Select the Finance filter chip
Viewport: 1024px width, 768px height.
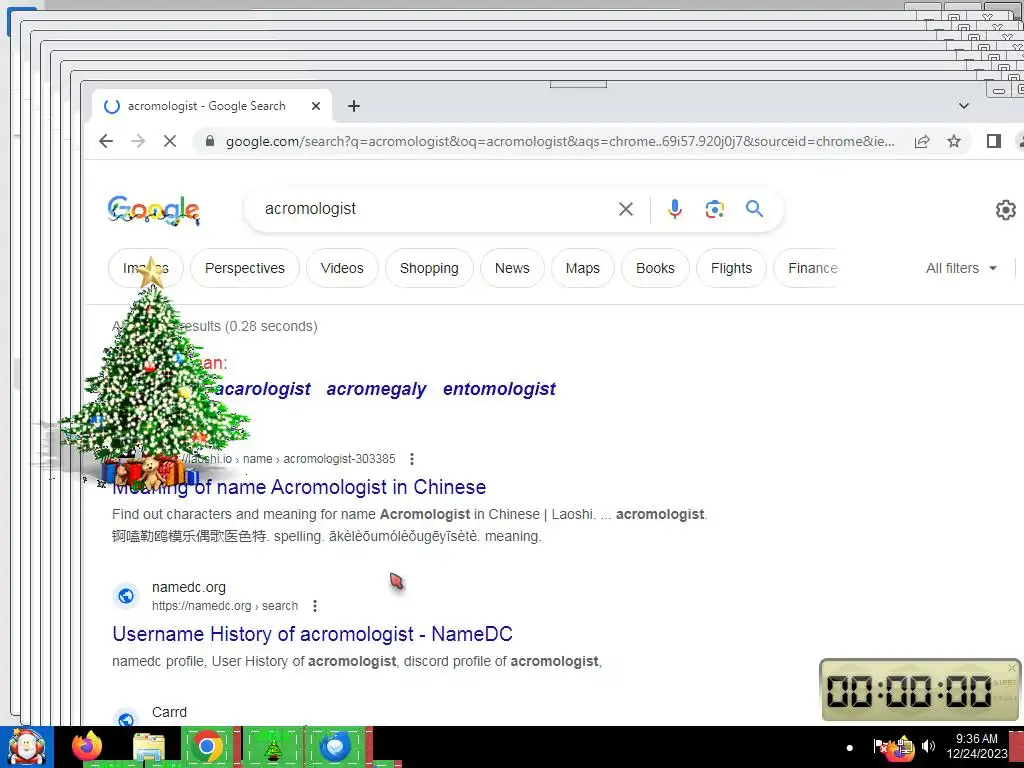(x=808, y=268)
